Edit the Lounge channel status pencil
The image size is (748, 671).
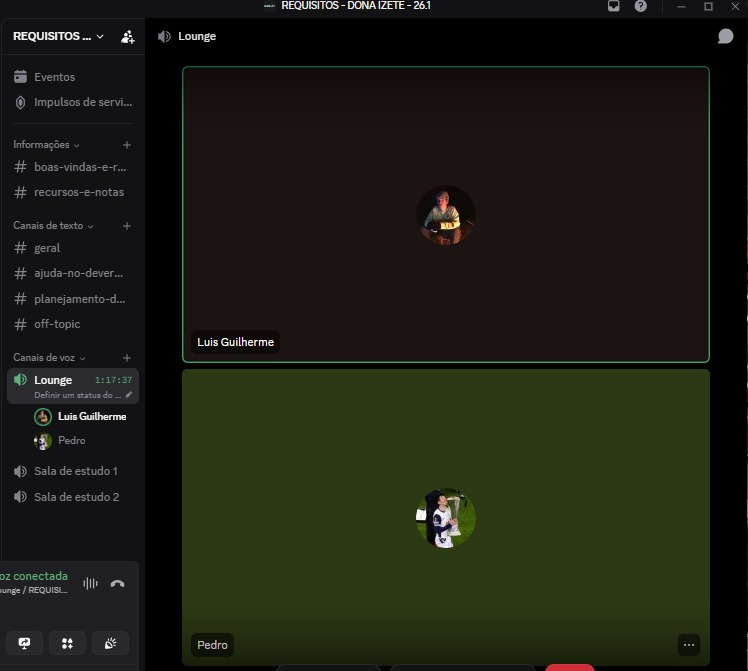[129, 395]
